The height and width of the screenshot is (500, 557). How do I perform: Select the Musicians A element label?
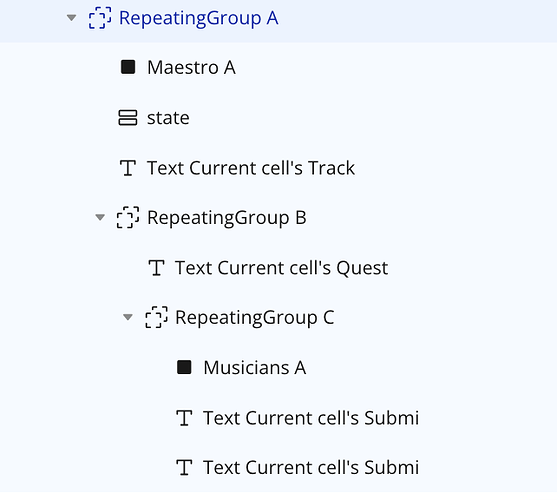(255, 368)
